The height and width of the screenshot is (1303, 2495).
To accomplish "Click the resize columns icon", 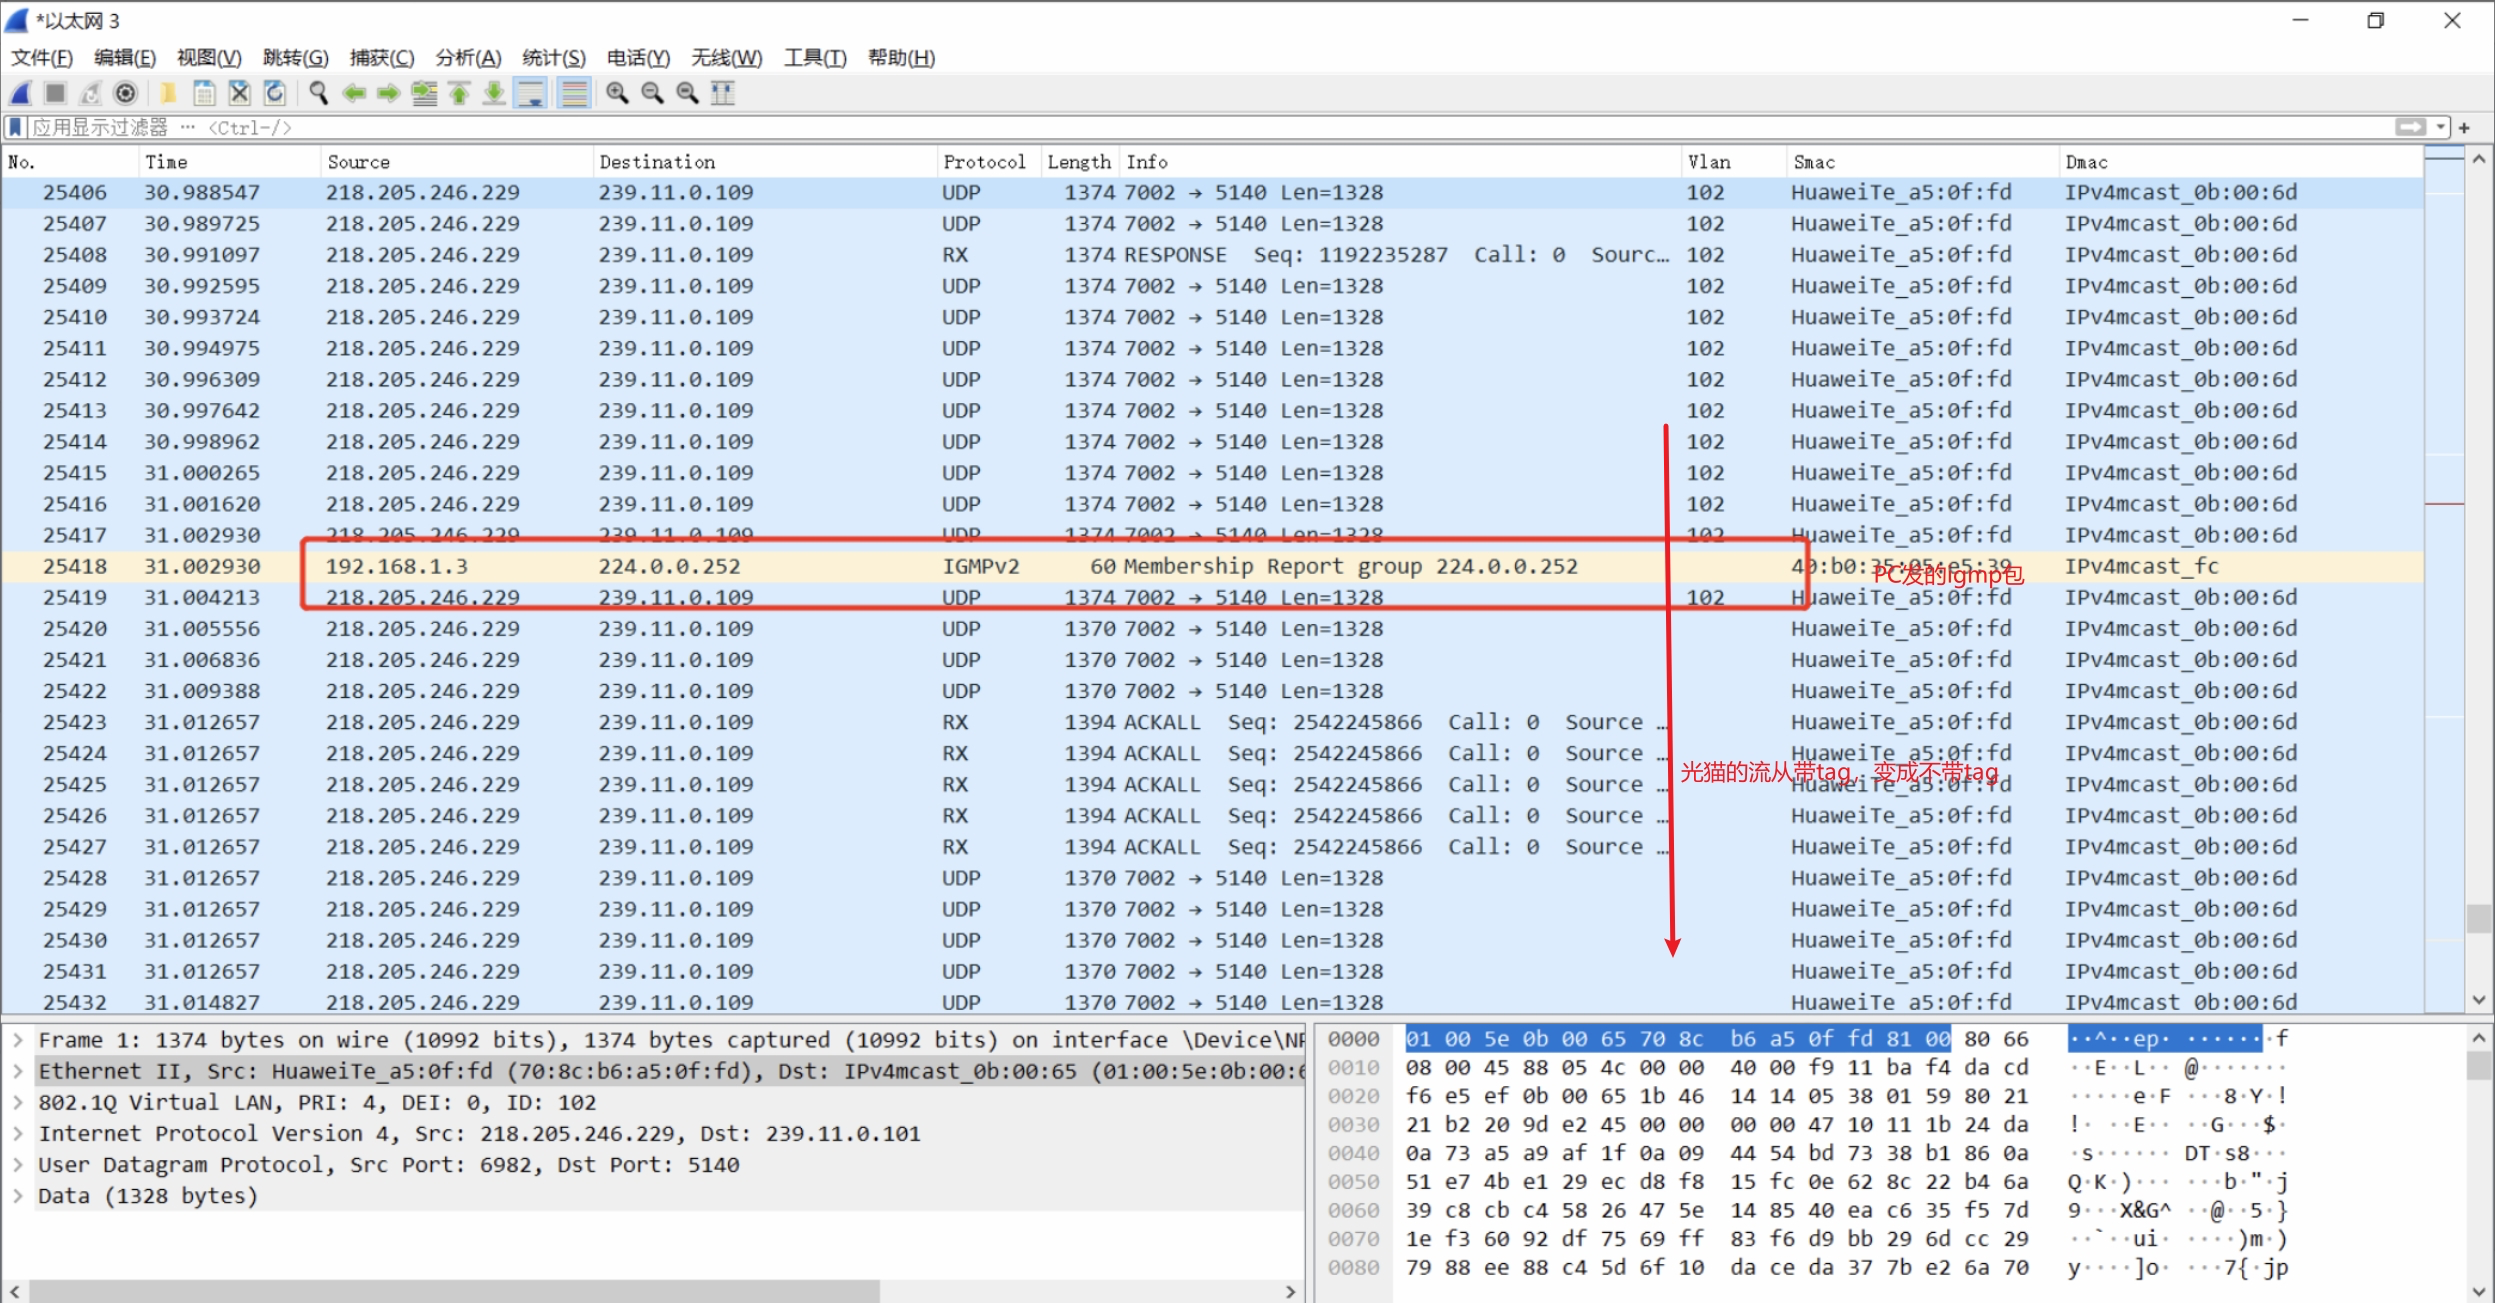I will (722, 94).
